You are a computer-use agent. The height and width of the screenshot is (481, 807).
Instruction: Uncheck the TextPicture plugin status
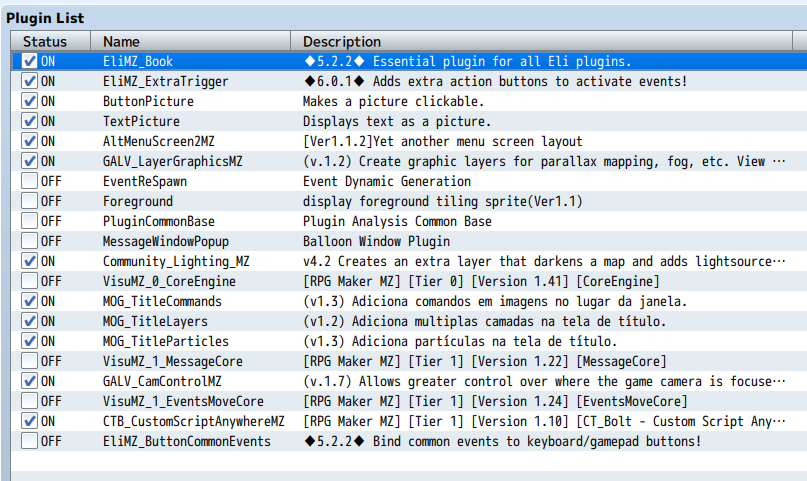(29, 121)
